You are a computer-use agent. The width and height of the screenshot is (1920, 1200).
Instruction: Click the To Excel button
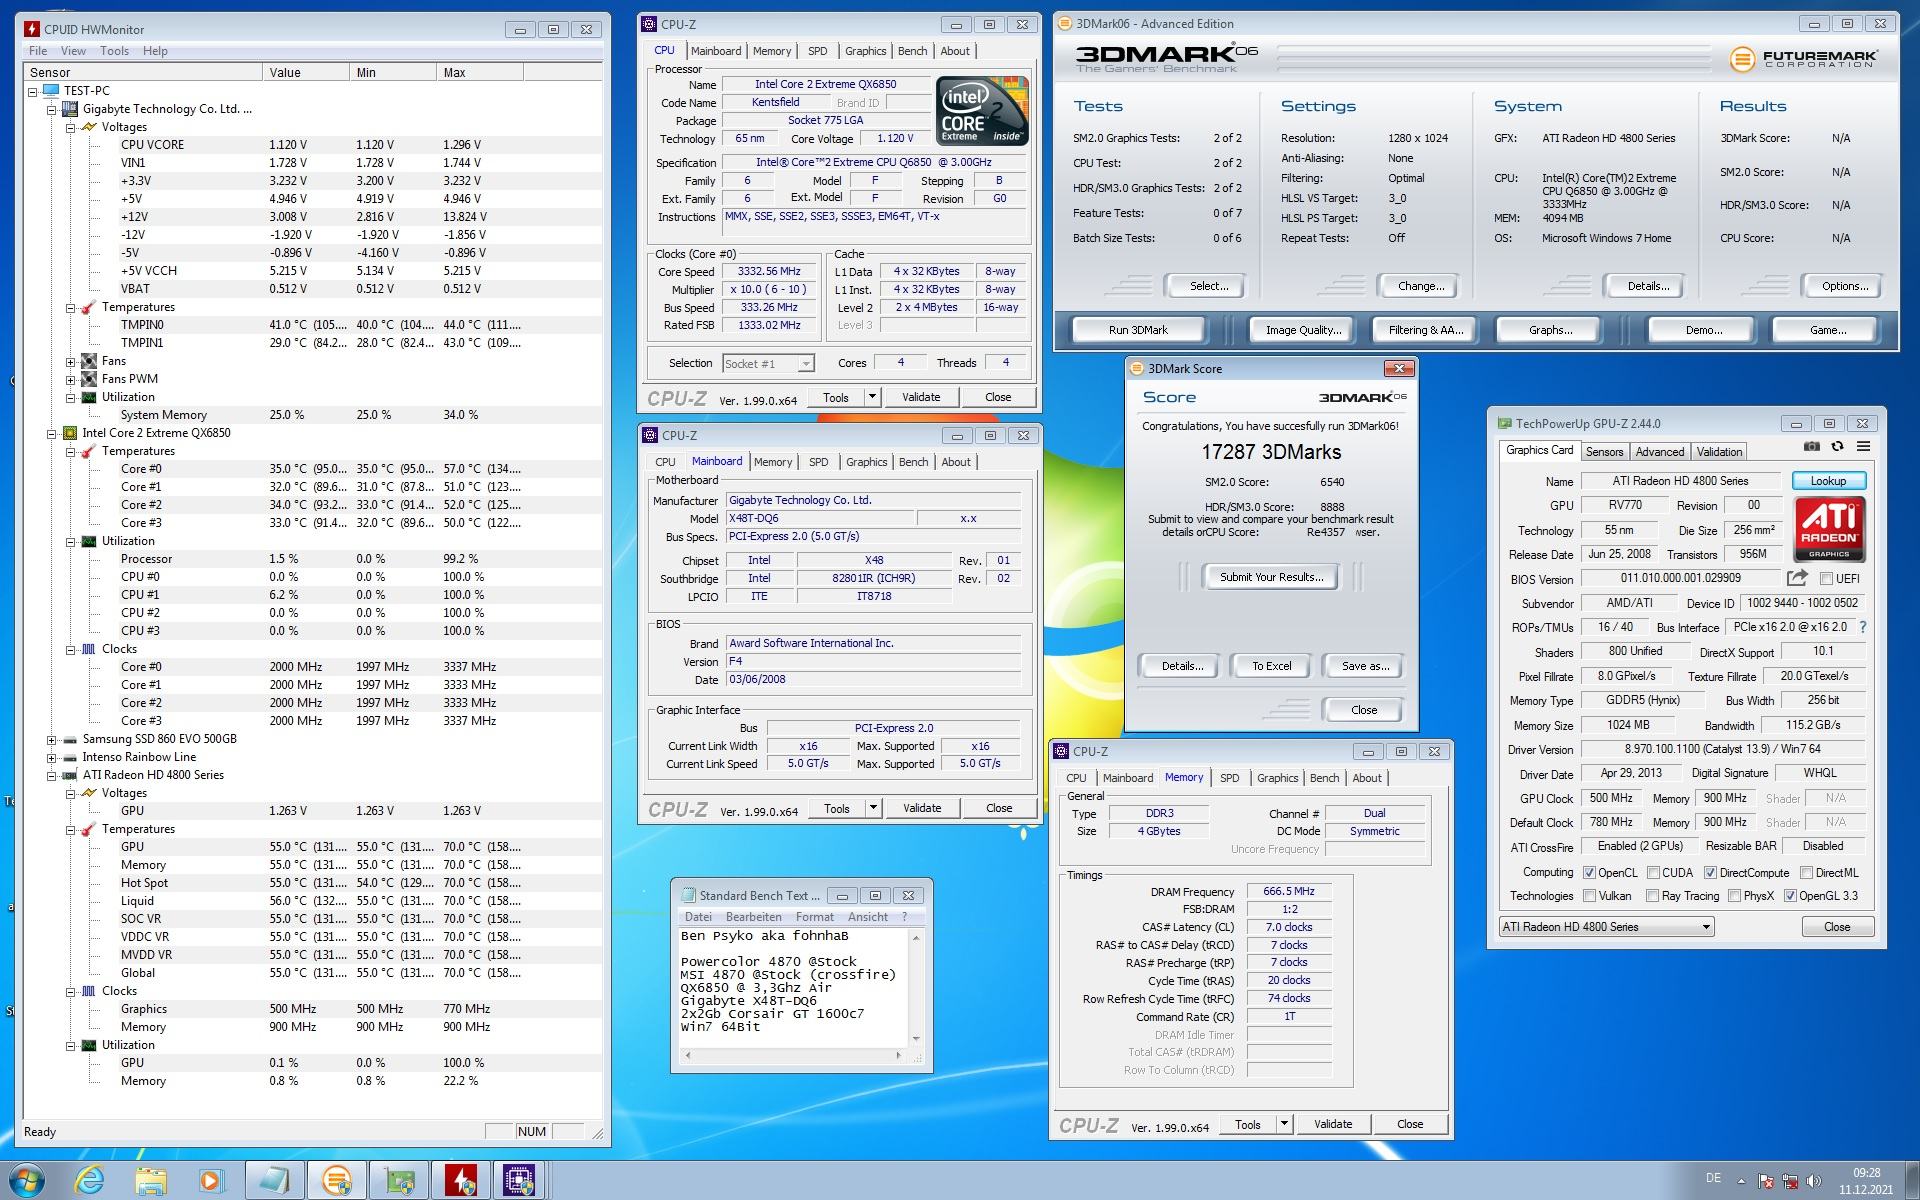(x=1271, y=666)
